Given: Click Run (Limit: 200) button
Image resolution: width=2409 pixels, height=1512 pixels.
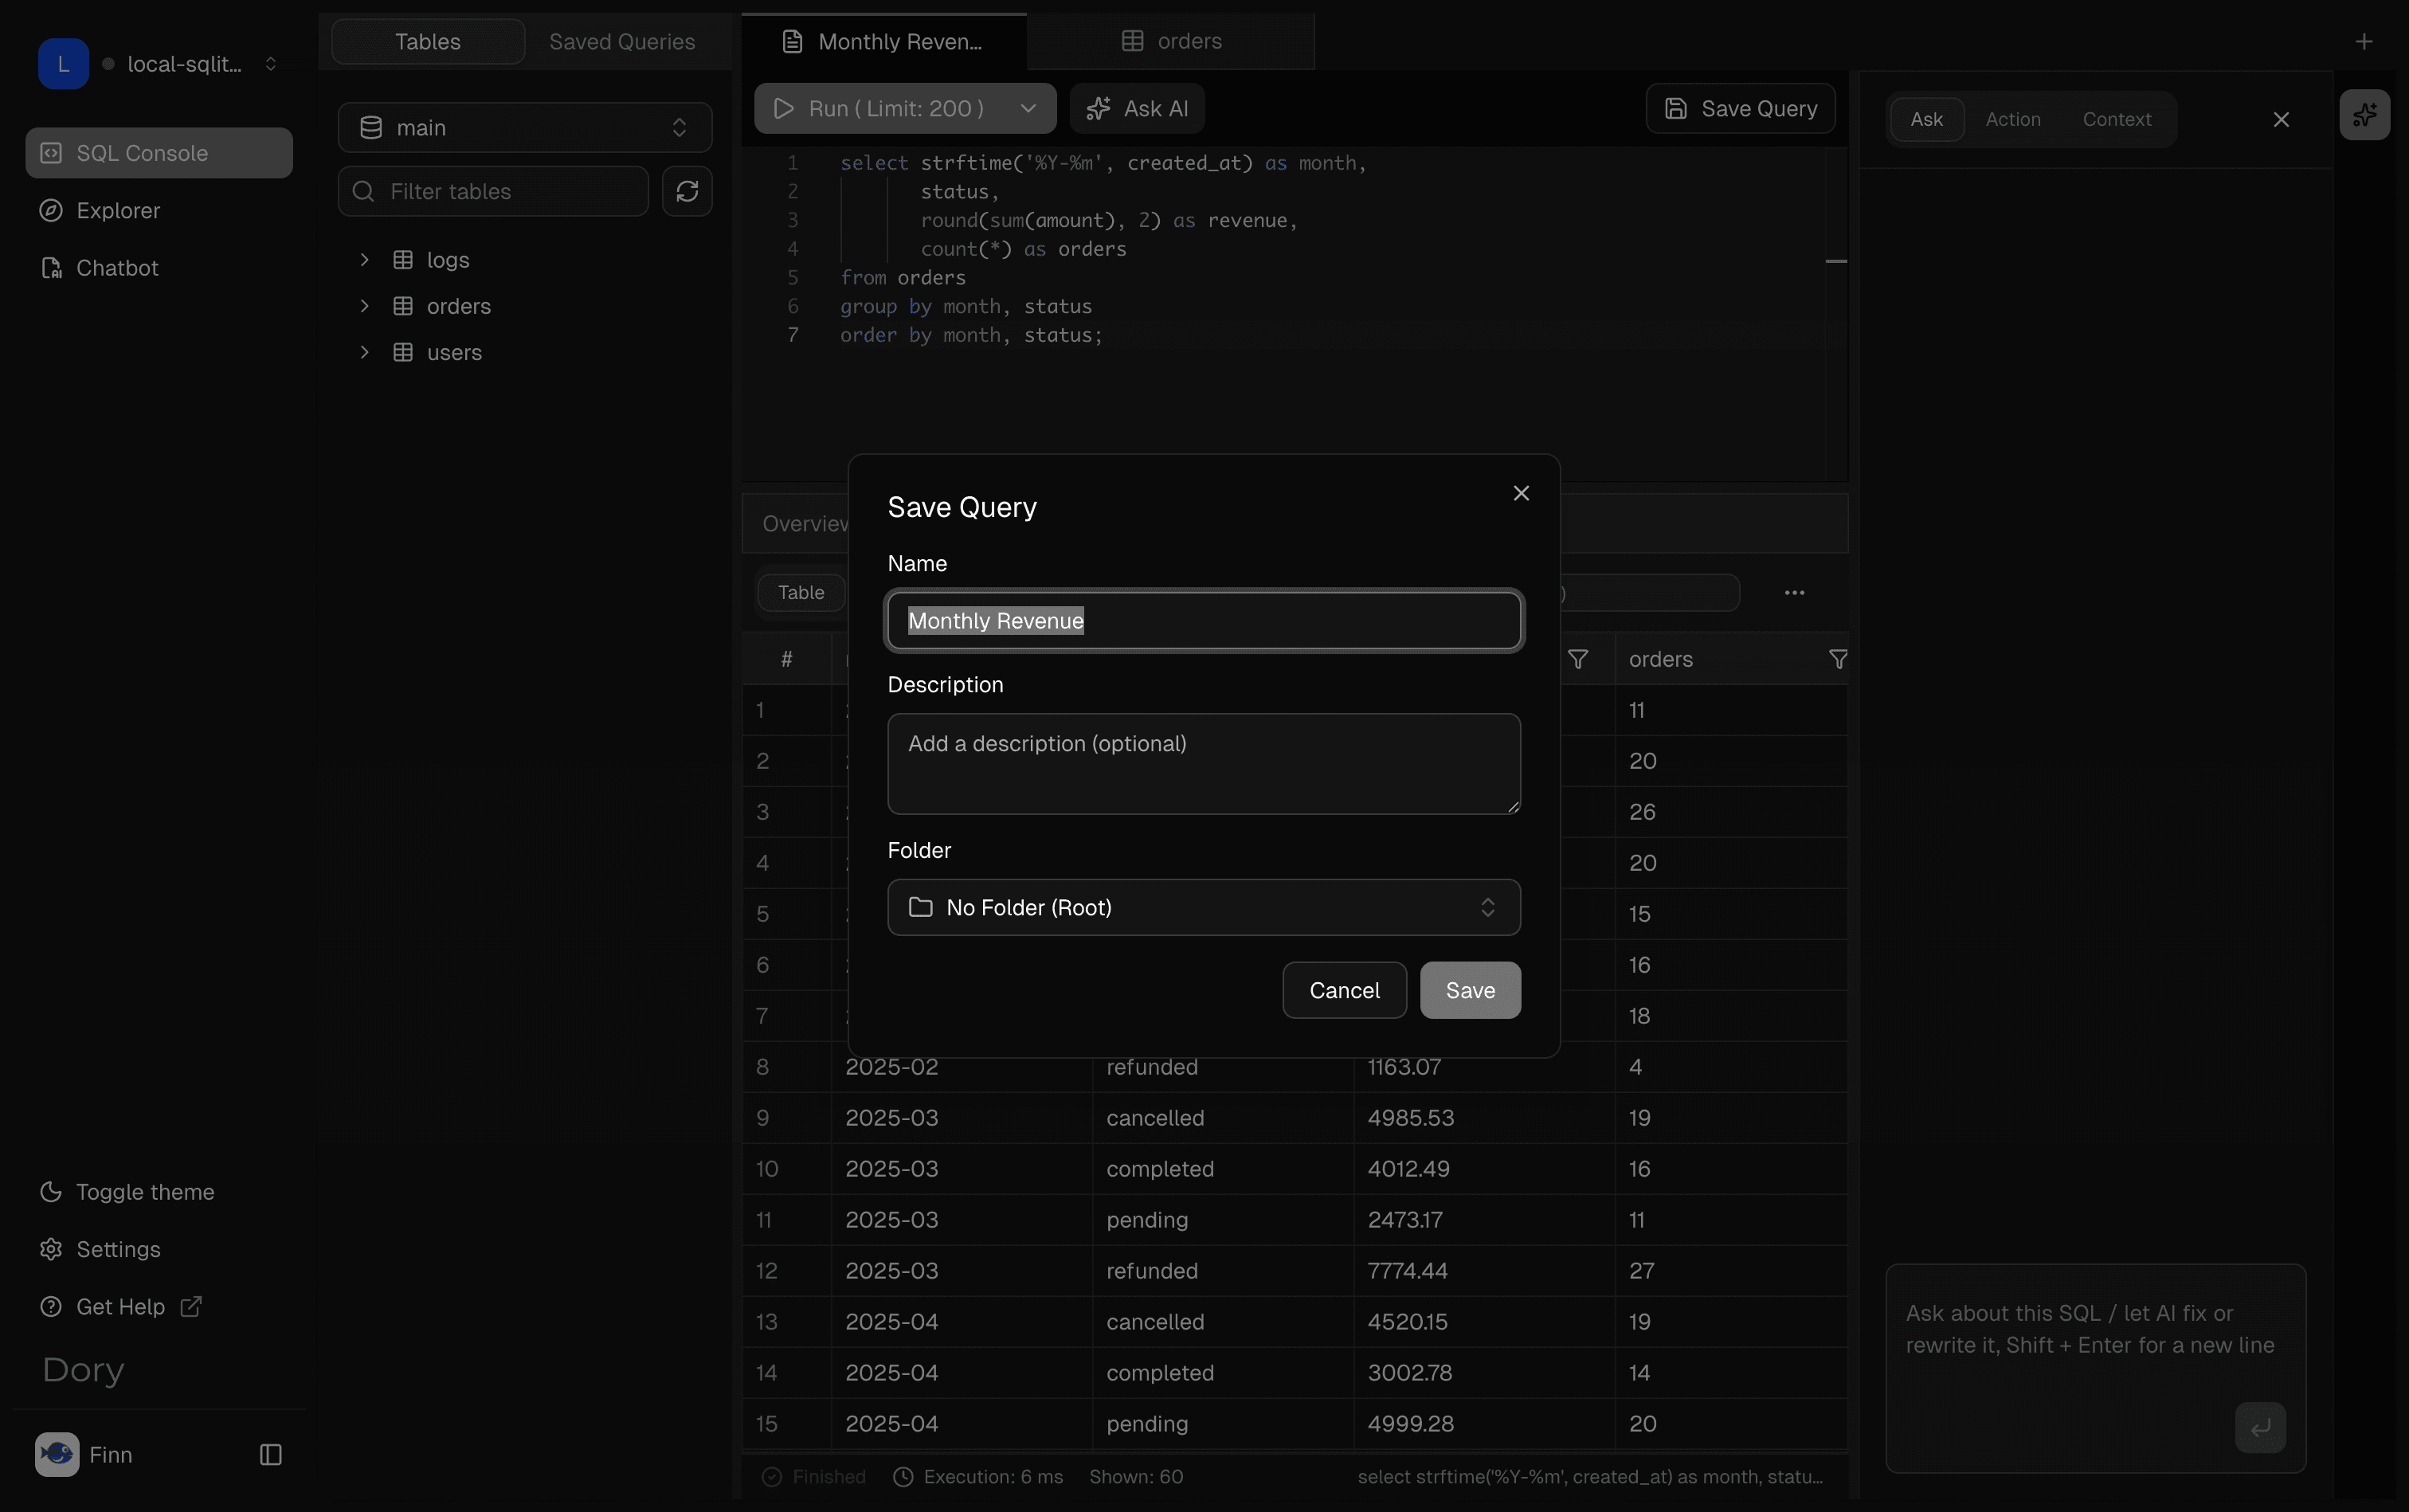Looking at the screenshot, I should [x=881, y=108].
